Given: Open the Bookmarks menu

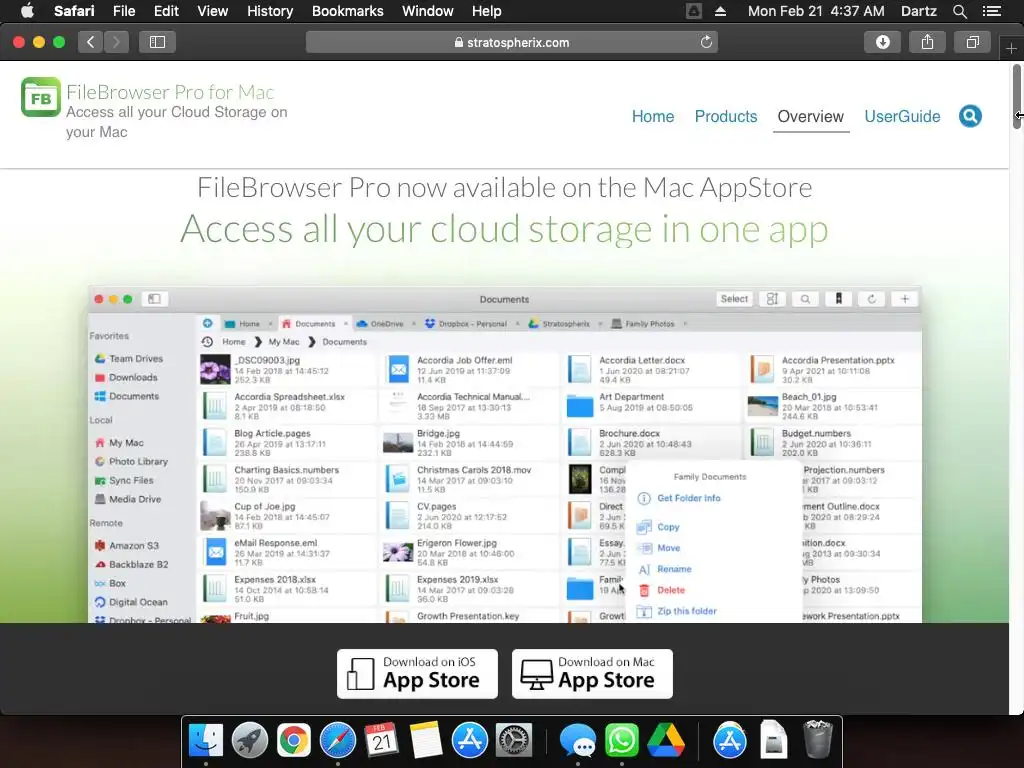Looking at the screenshot, I should [x=347, y=11].
